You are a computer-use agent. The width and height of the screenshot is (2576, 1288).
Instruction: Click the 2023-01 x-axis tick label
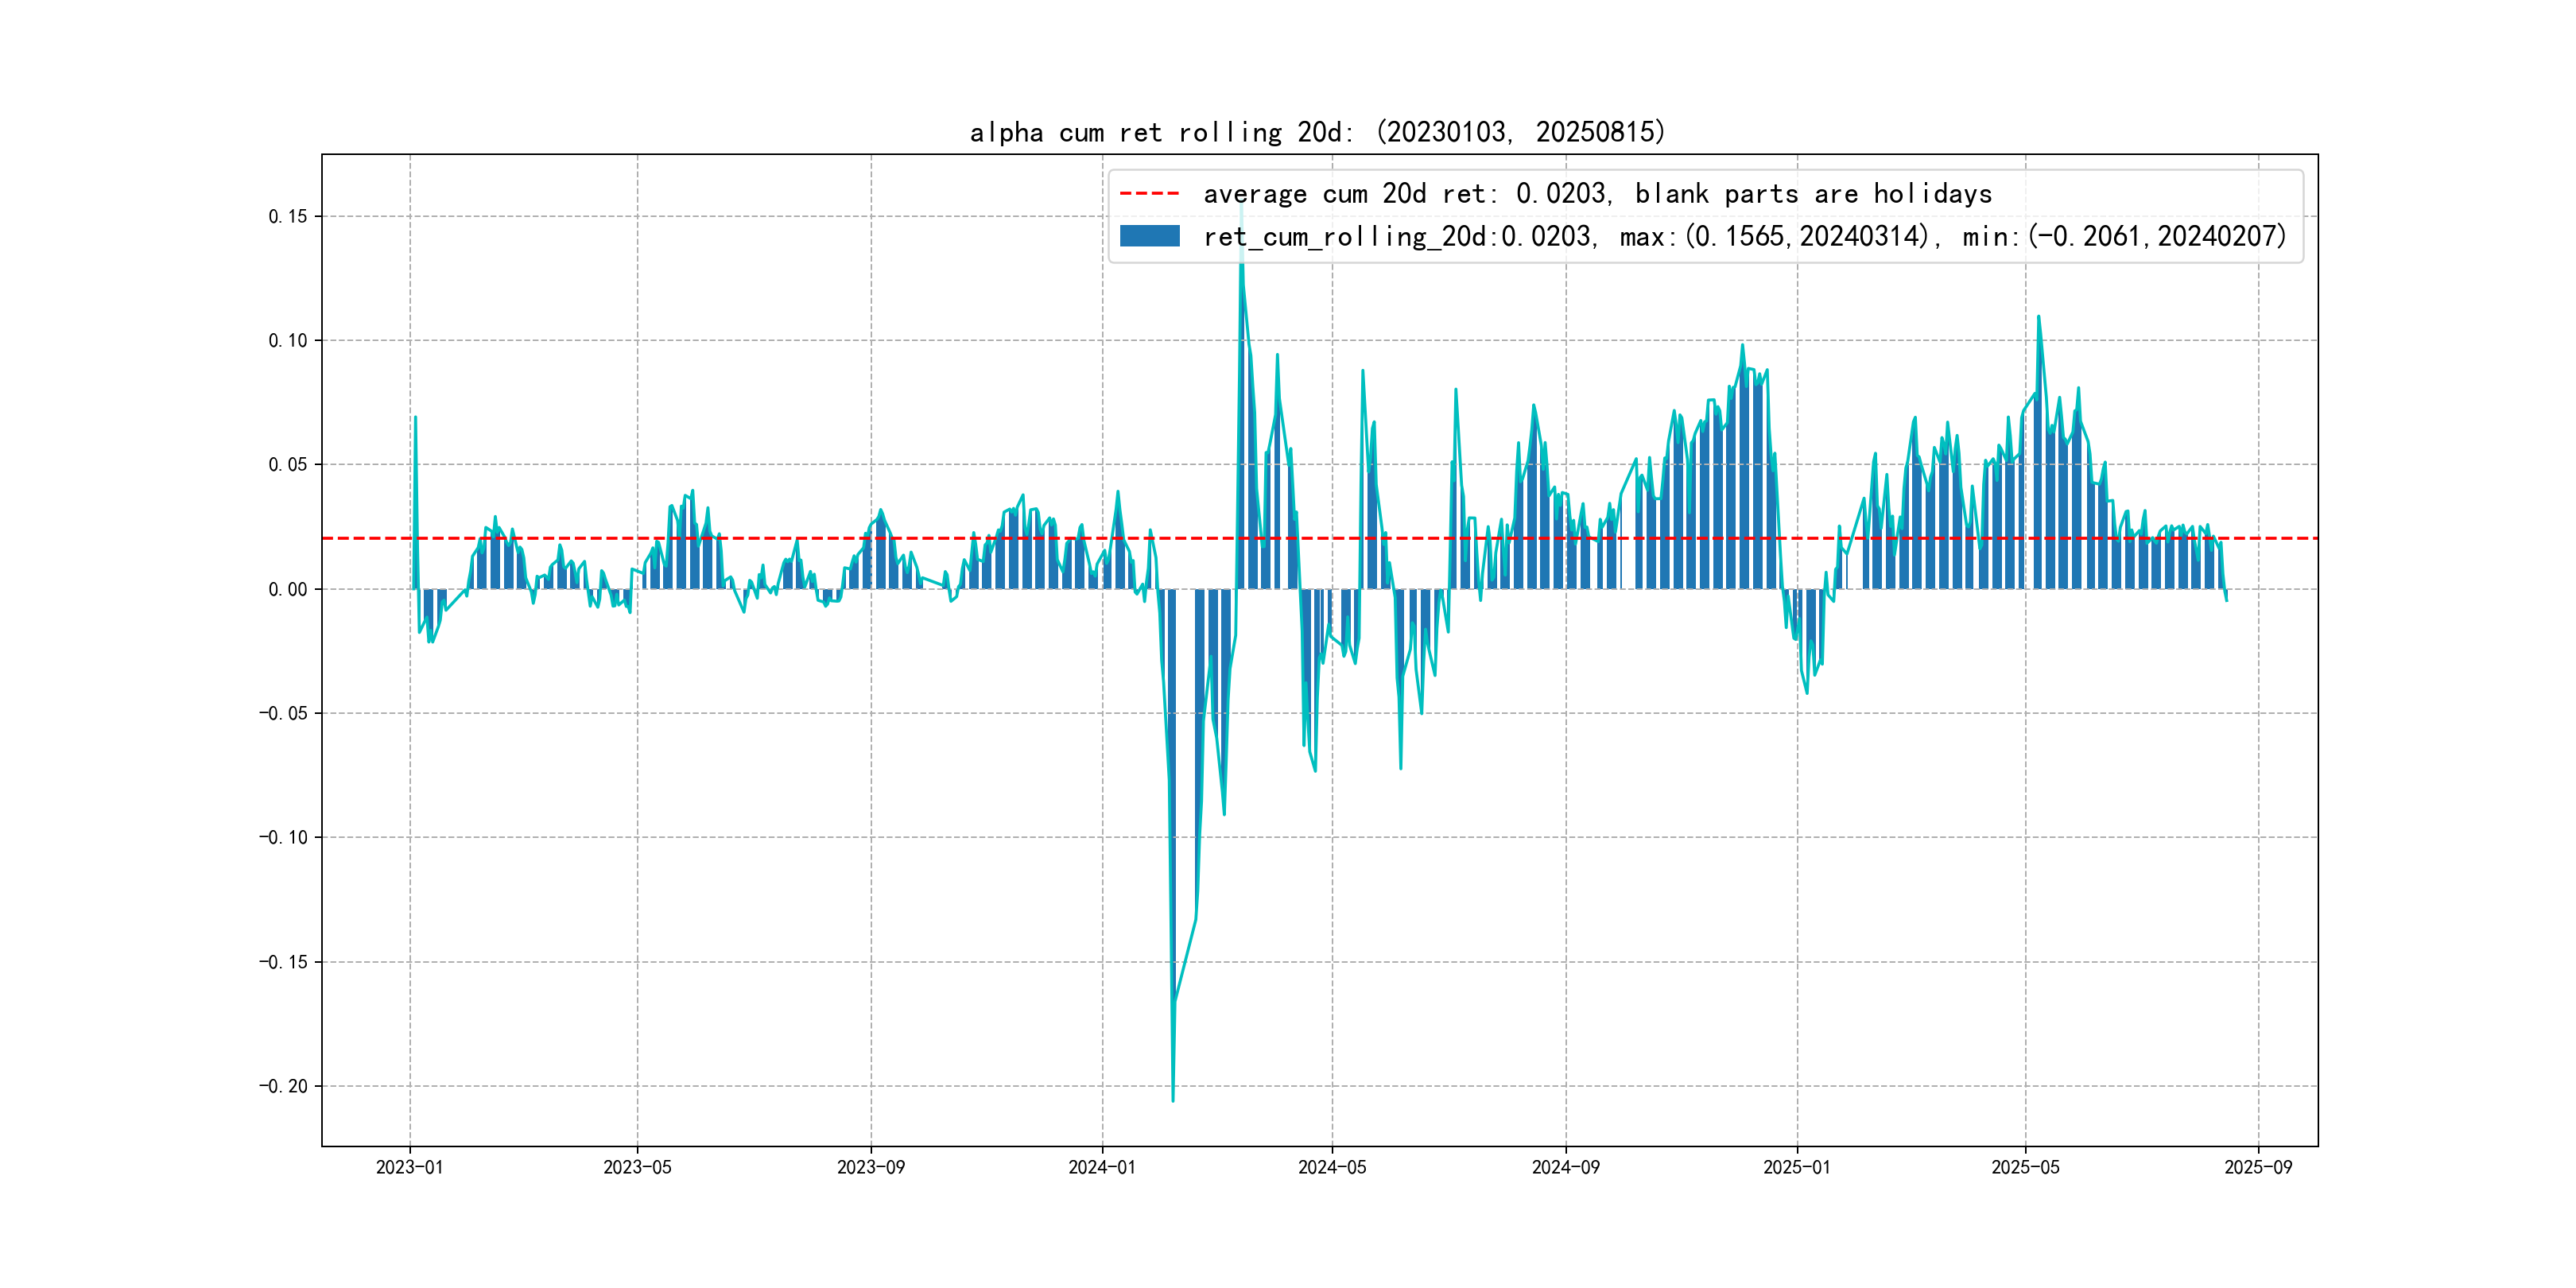click(409, 1167)
